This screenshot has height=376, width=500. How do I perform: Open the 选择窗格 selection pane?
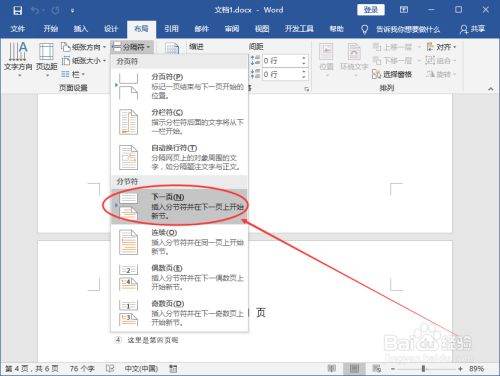click(392, 74)
